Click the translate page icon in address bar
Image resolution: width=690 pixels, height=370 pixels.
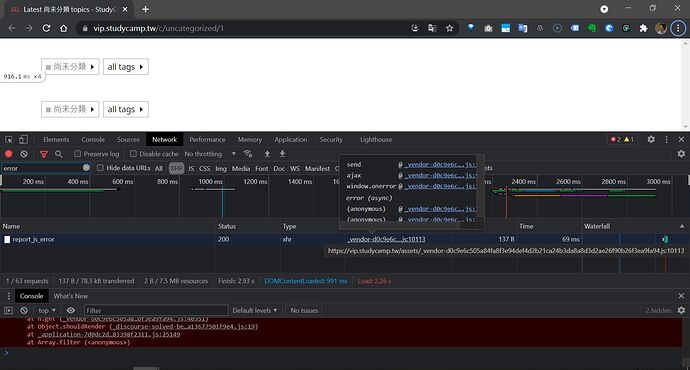pos(432,28)
